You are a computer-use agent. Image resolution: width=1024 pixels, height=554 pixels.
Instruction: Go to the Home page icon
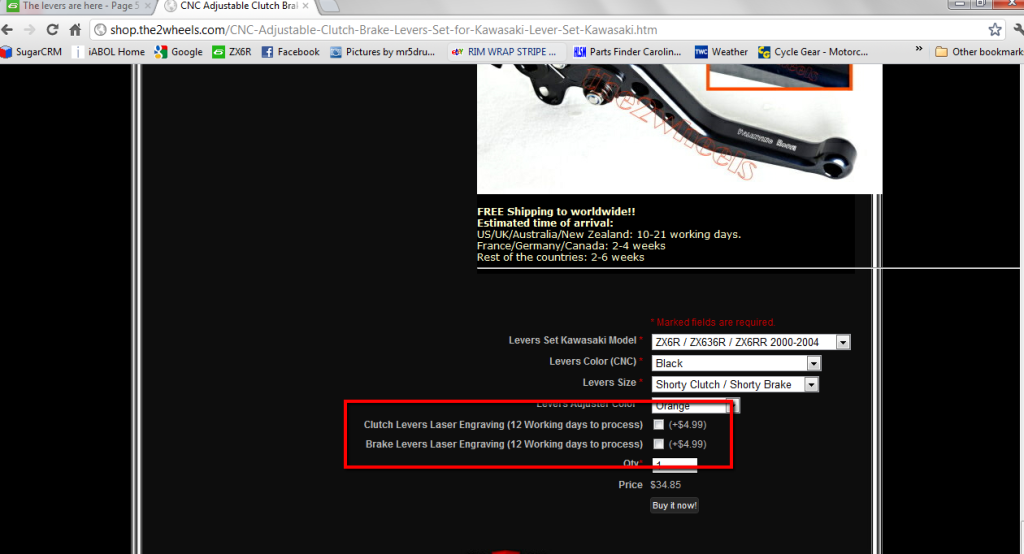[74, 30]
